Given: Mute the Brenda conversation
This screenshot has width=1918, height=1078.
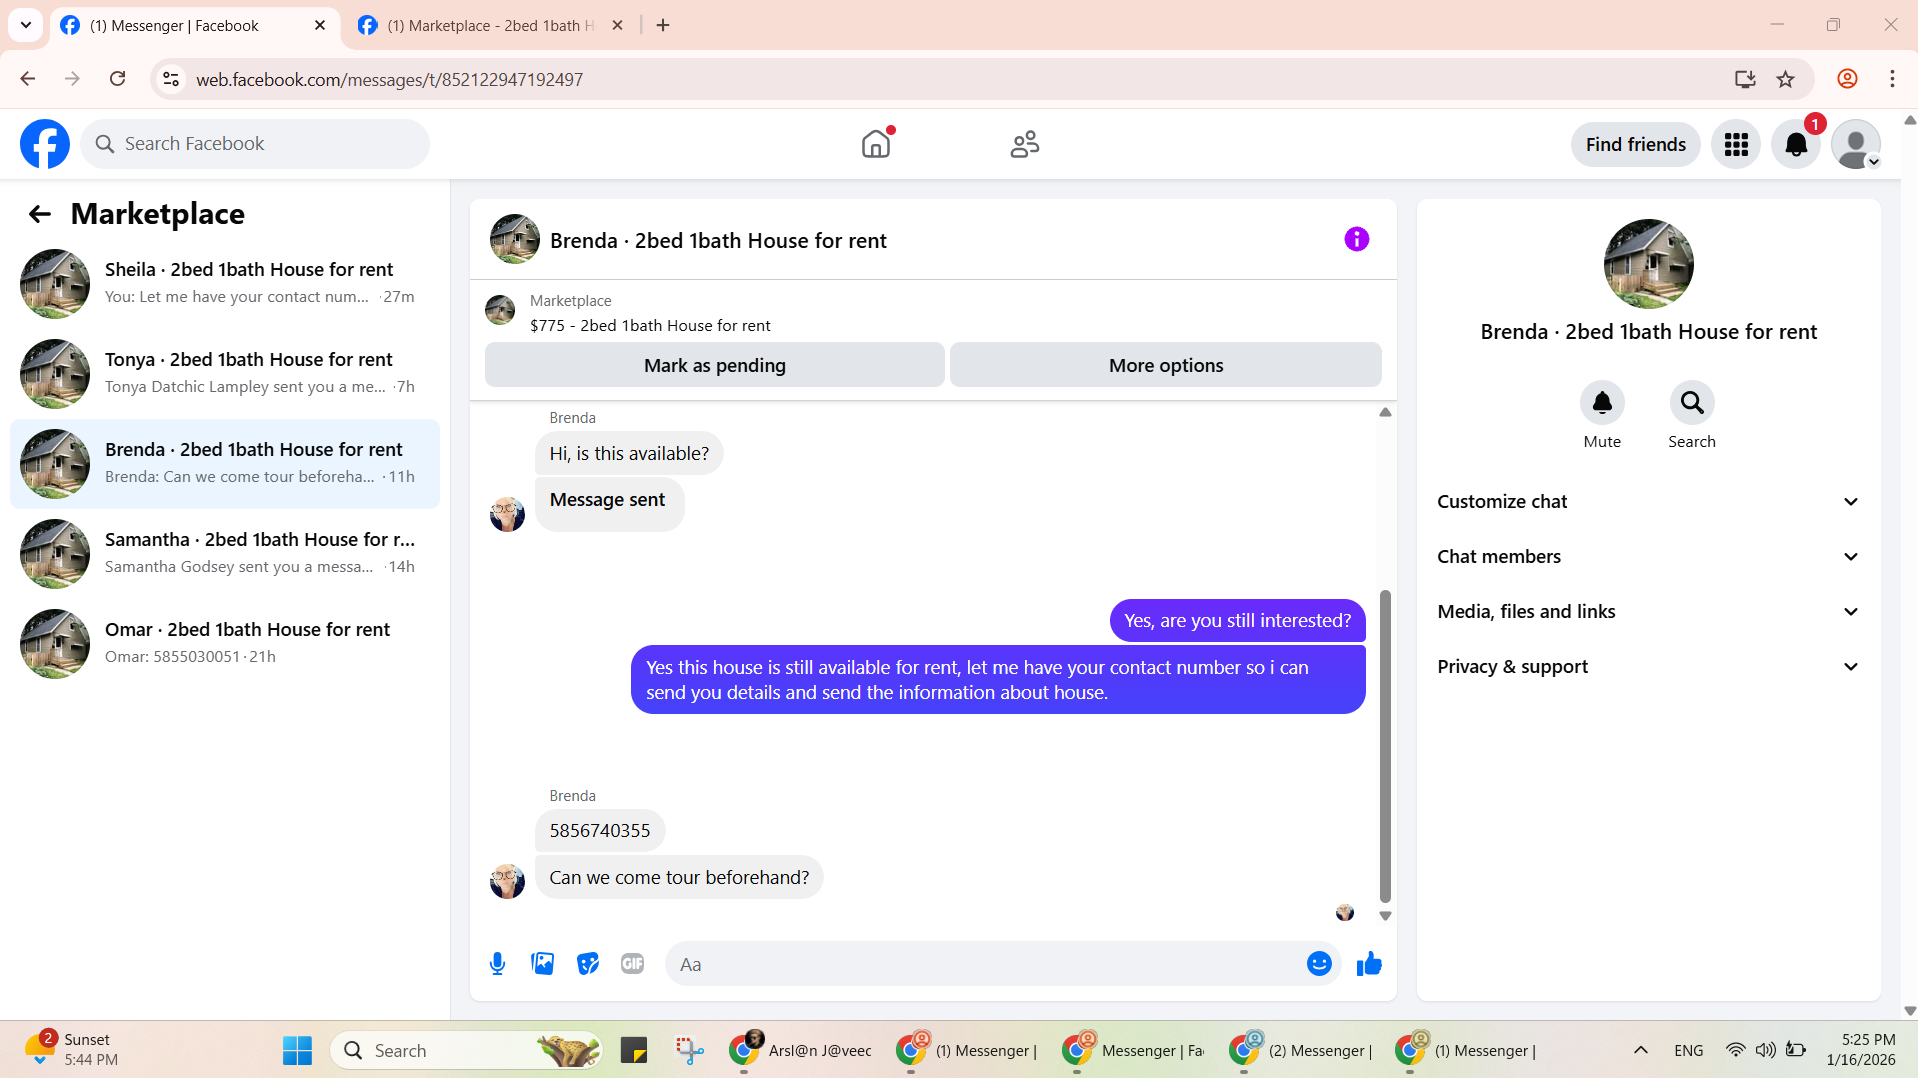Looking at the screenshot, I should pos(1602,403).
